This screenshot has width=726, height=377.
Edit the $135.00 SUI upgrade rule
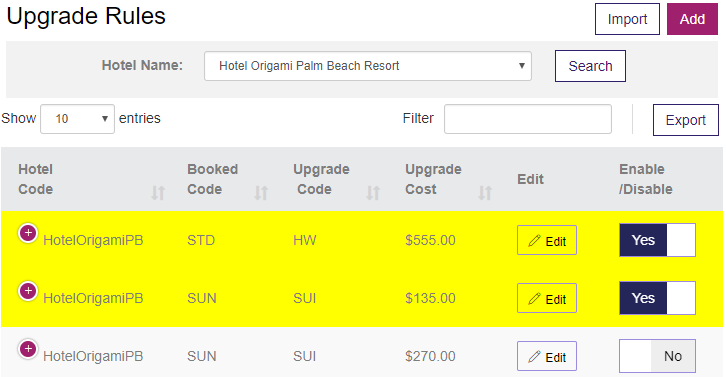[x=547, y=298]
